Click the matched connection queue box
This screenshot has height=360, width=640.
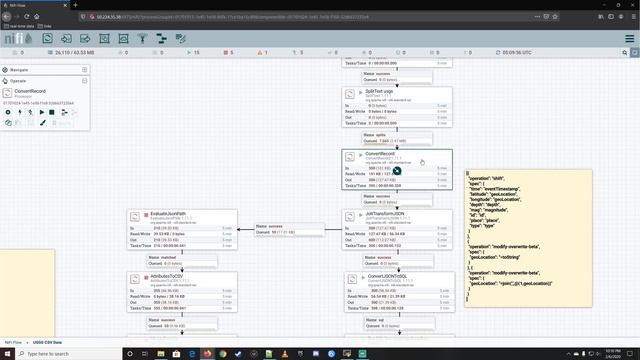(182, 260)
